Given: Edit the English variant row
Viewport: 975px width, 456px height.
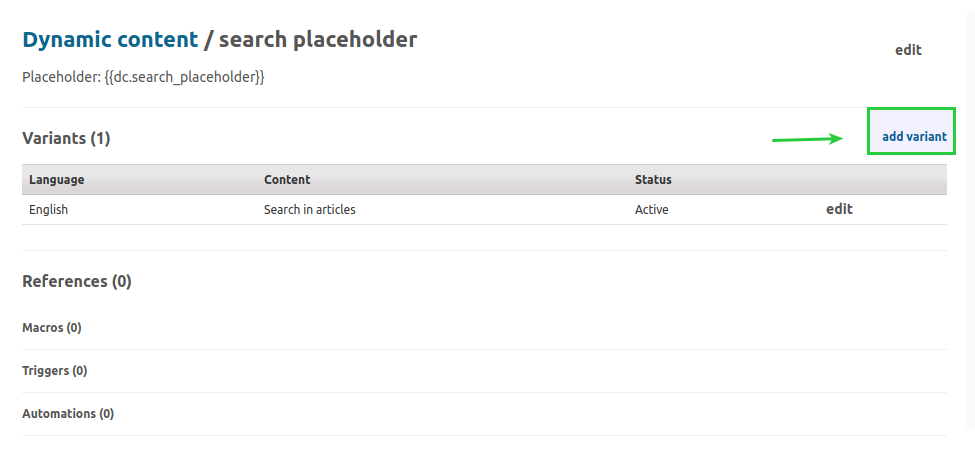Looking at the screenshot, I should tap(839, 209).
